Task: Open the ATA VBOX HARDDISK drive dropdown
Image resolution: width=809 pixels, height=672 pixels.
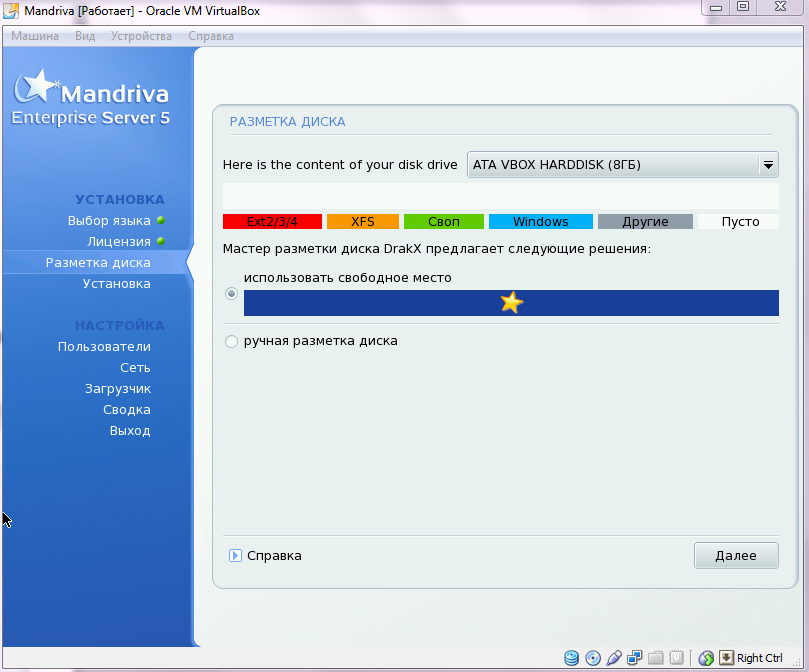Action: pyautogui.click(x=623, y=165)
